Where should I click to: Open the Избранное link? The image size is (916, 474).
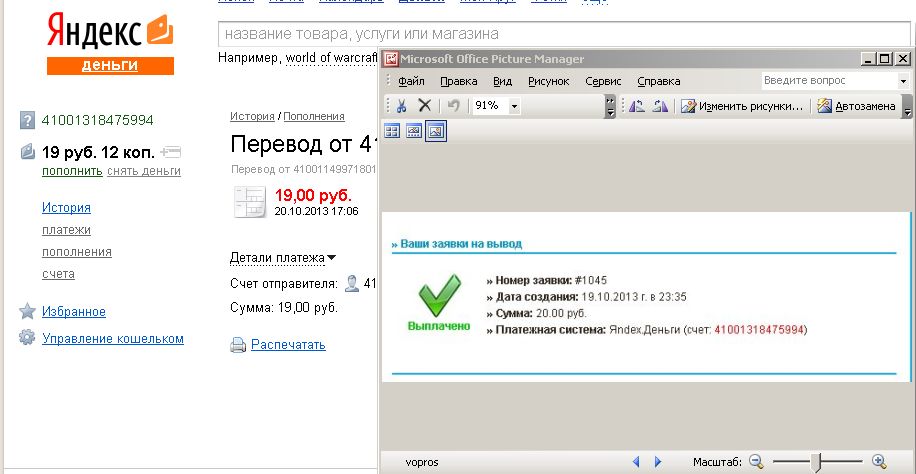74,312
